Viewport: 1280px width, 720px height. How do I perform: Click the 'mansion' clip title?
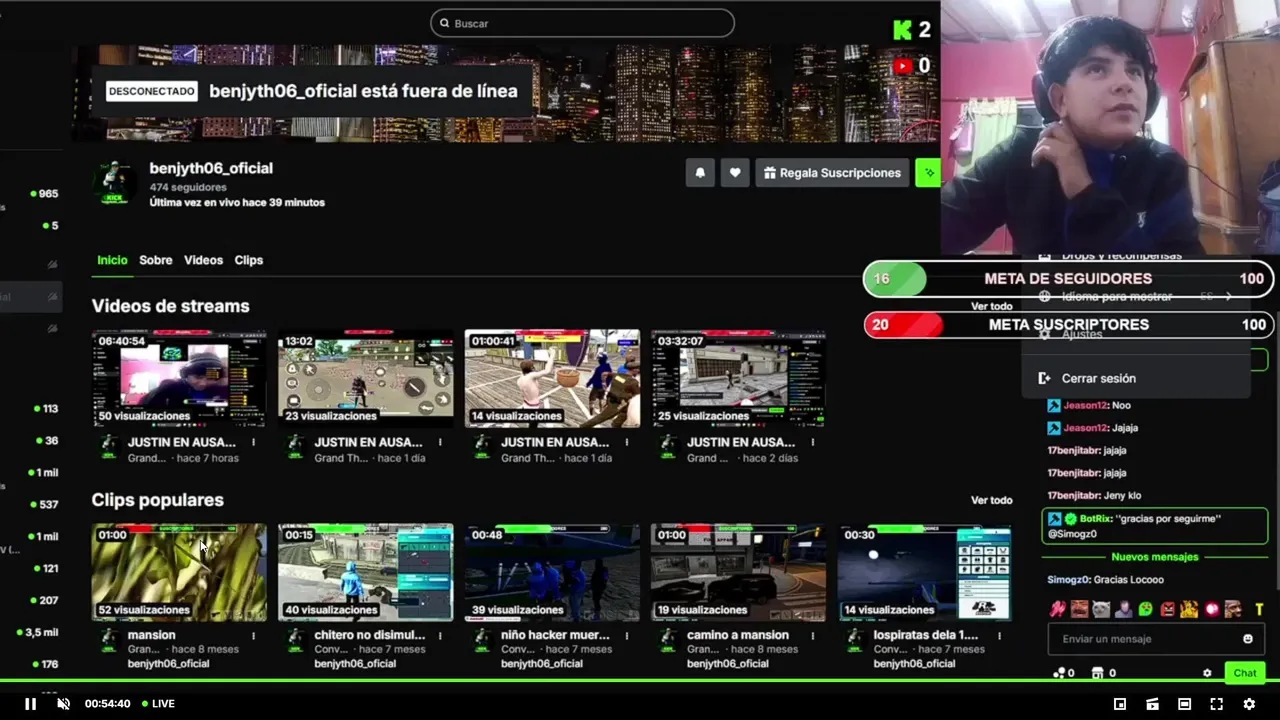(151, 635)
